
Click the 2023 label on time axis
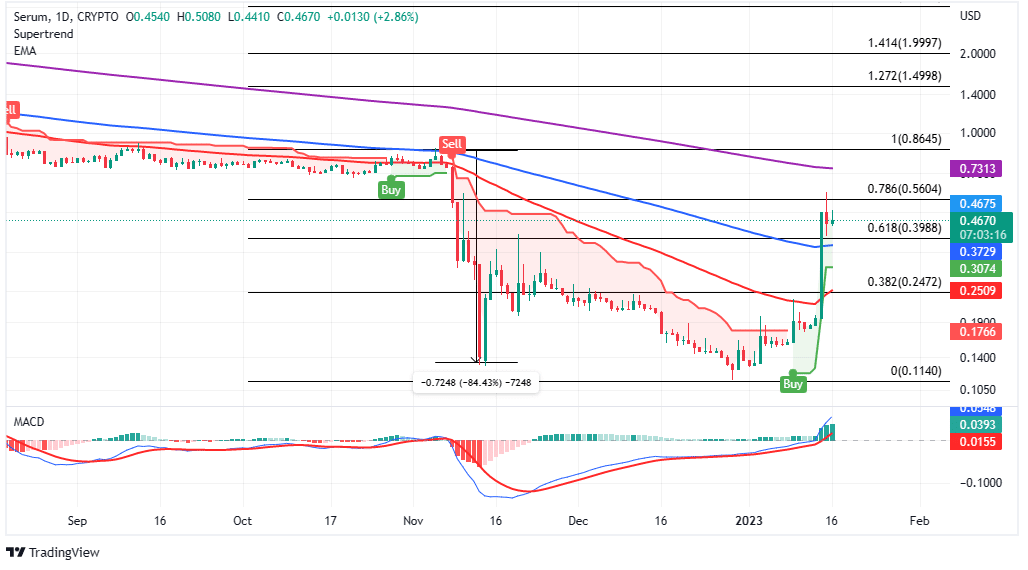point(749,521)
